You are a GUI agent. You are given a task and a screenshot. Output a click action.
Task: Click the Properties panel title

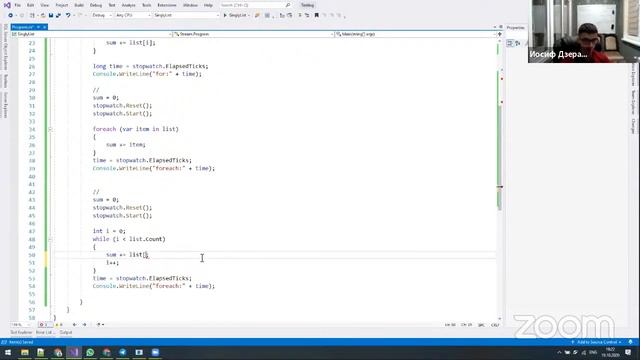point(516,28)
